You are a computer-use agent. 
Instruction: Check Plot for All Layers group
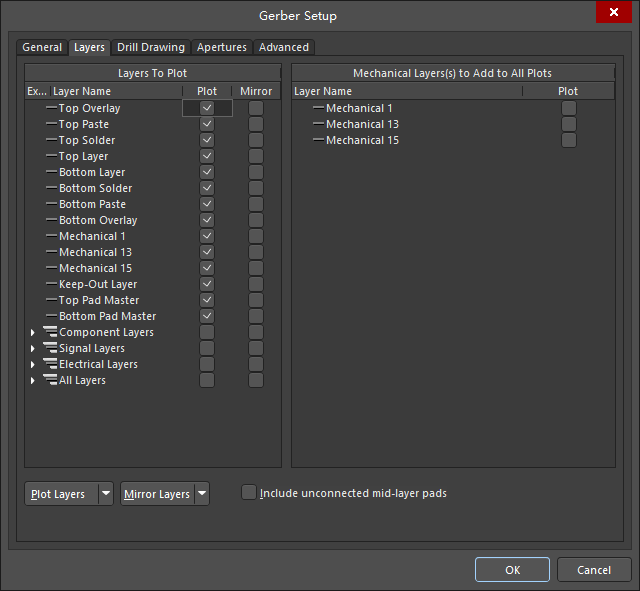click(x=207, y=380)
